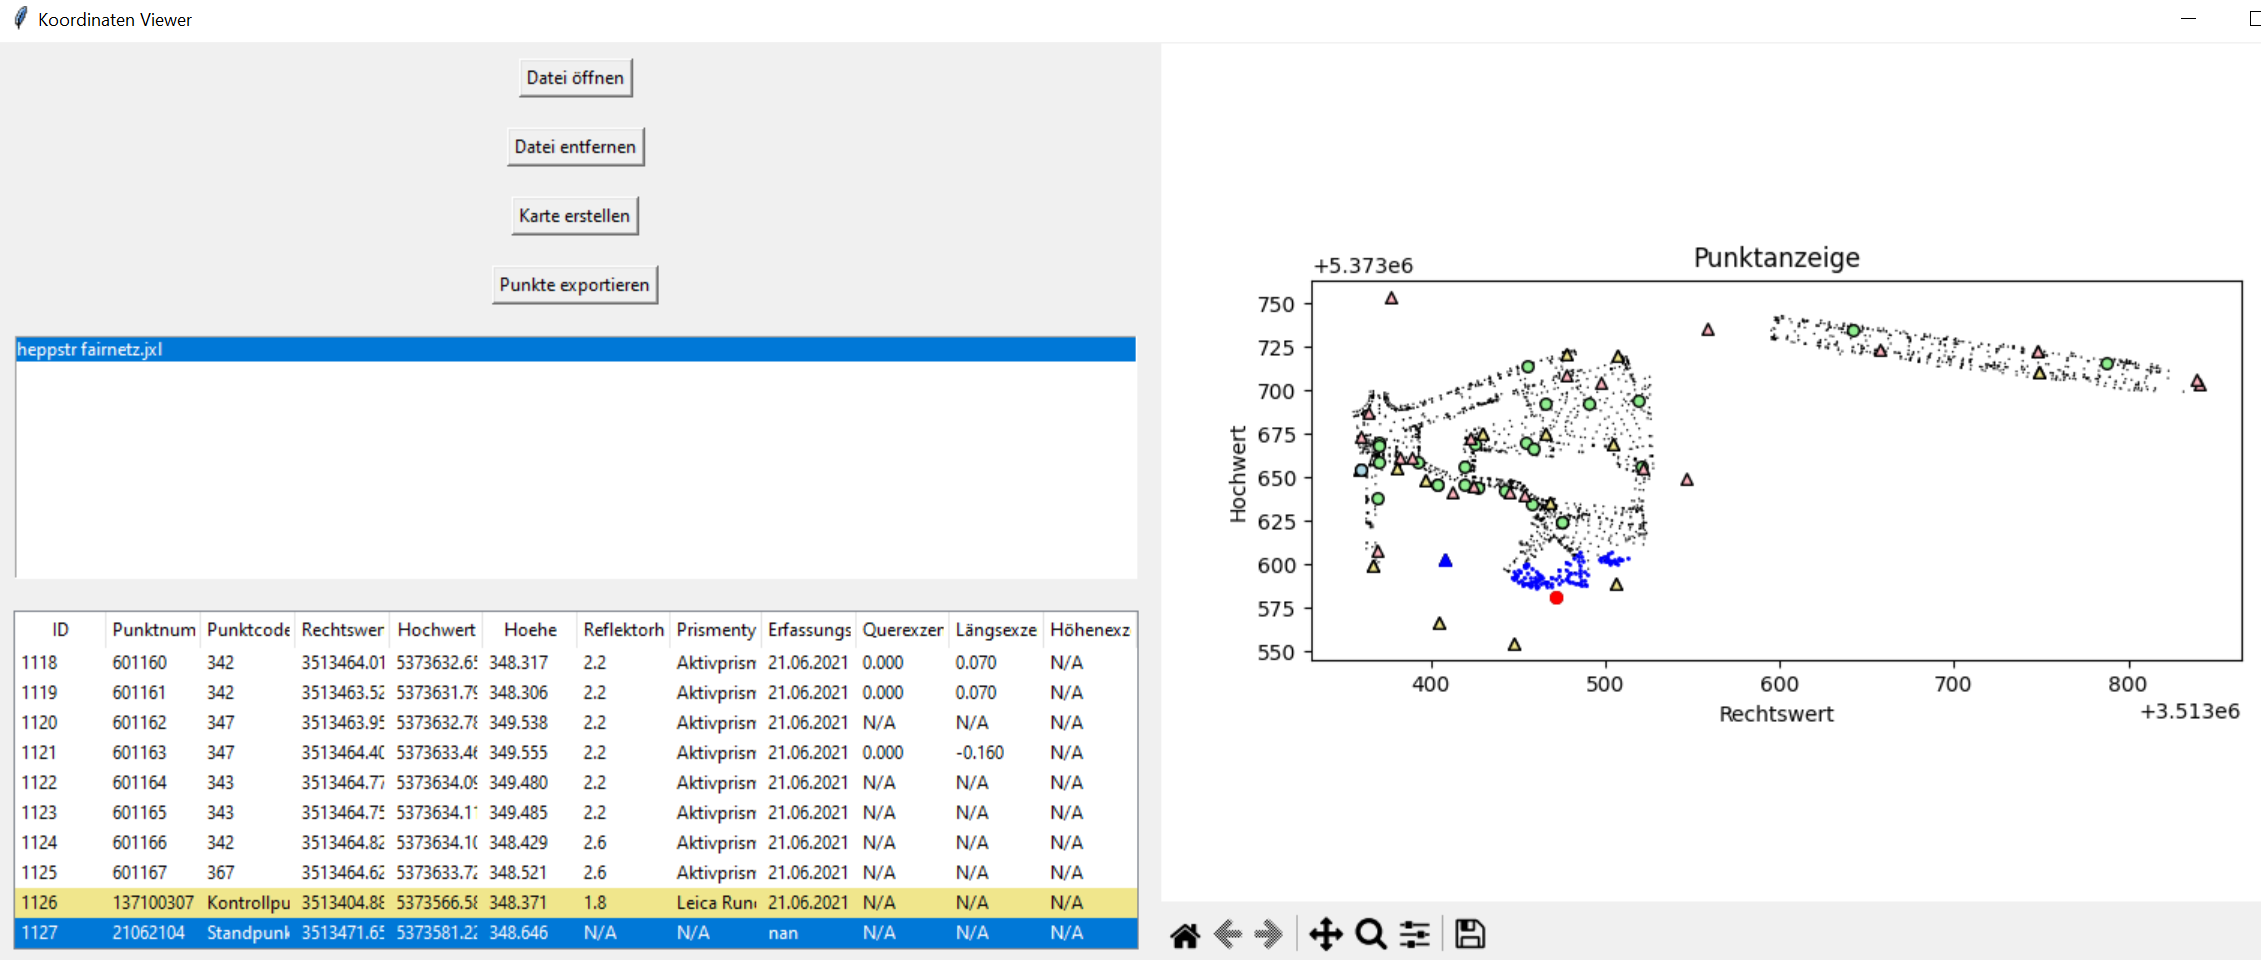Viewport: 2261px width, 960px height.
Task: Go back to previous plot view
Action: point(1227,935)
